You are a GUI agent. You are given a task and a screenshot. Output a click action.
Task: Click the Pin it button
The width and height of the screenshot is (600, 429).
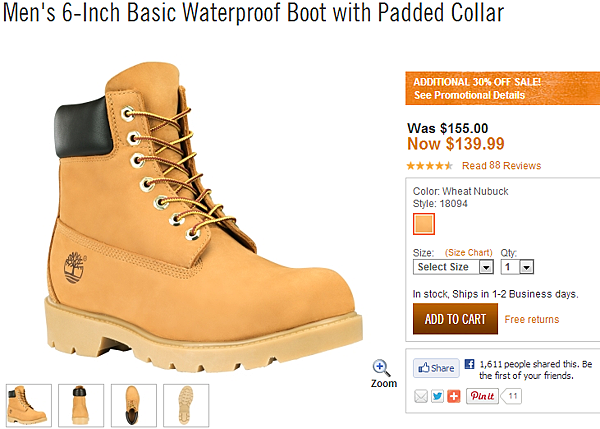482,396
